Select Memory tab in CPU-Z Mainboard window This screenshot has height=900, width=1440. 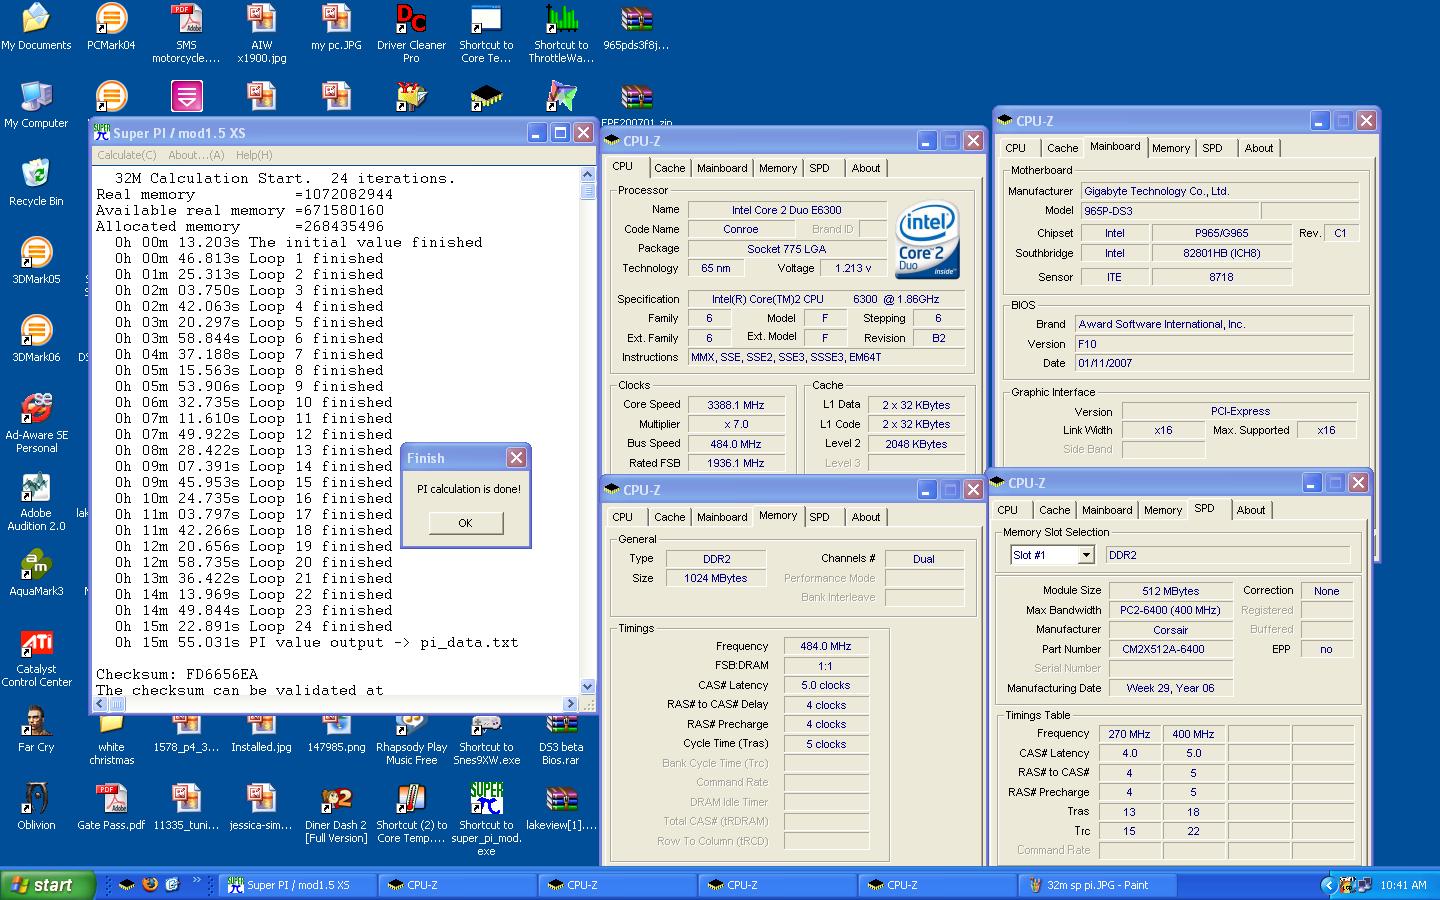pos(1170,148)
